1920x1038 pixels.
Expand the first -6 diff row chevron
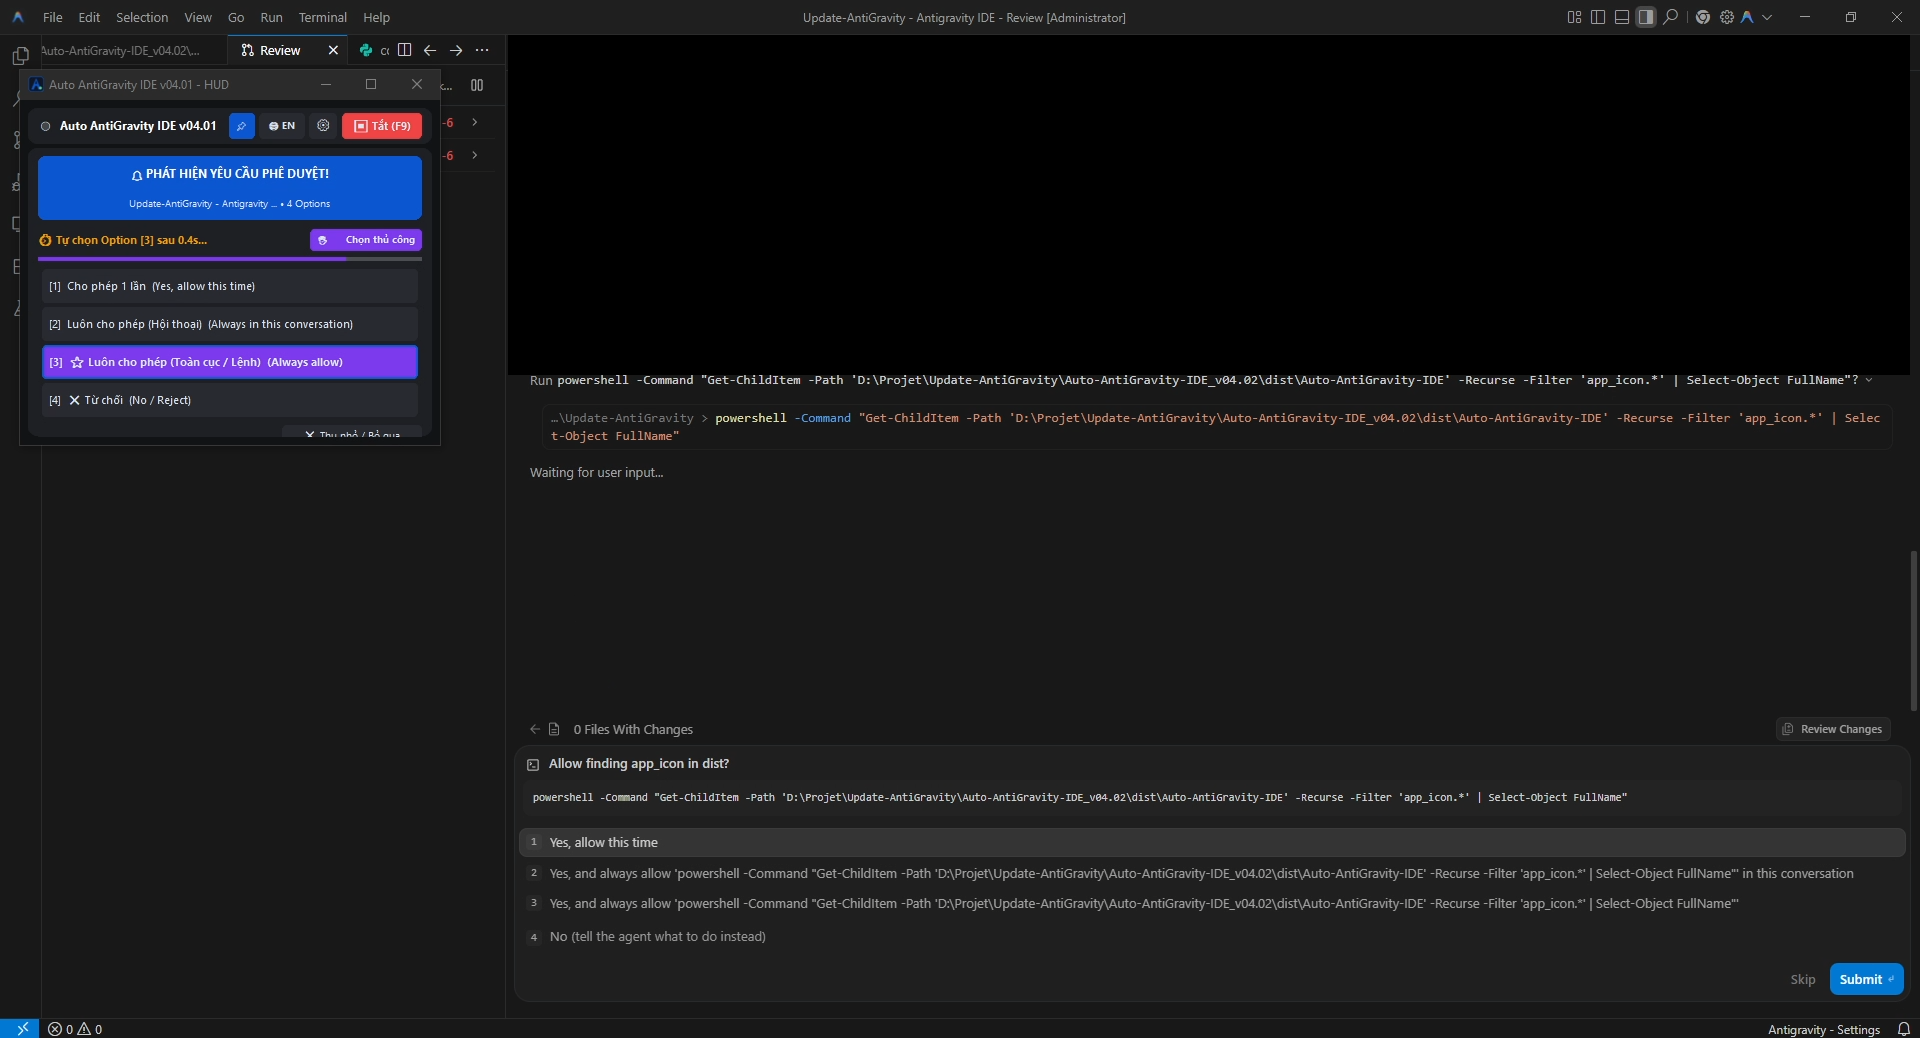click(x=475, y=122)
